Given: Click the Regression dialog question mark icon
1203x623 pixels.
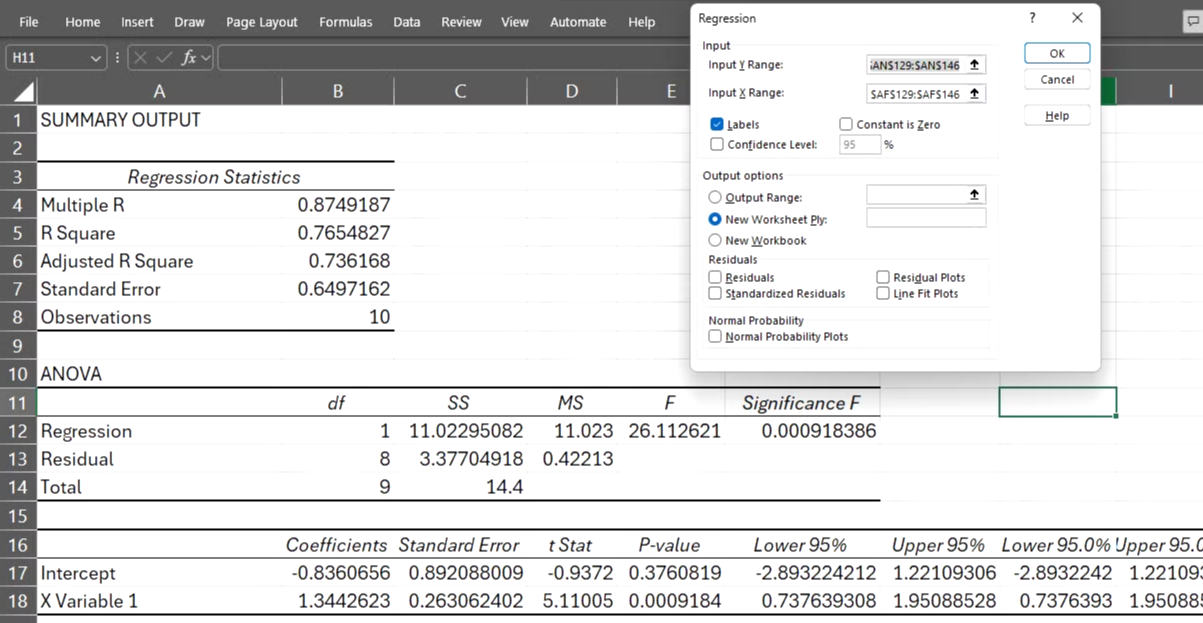Looking at the screenshot, I should [x=1033, y=18].
